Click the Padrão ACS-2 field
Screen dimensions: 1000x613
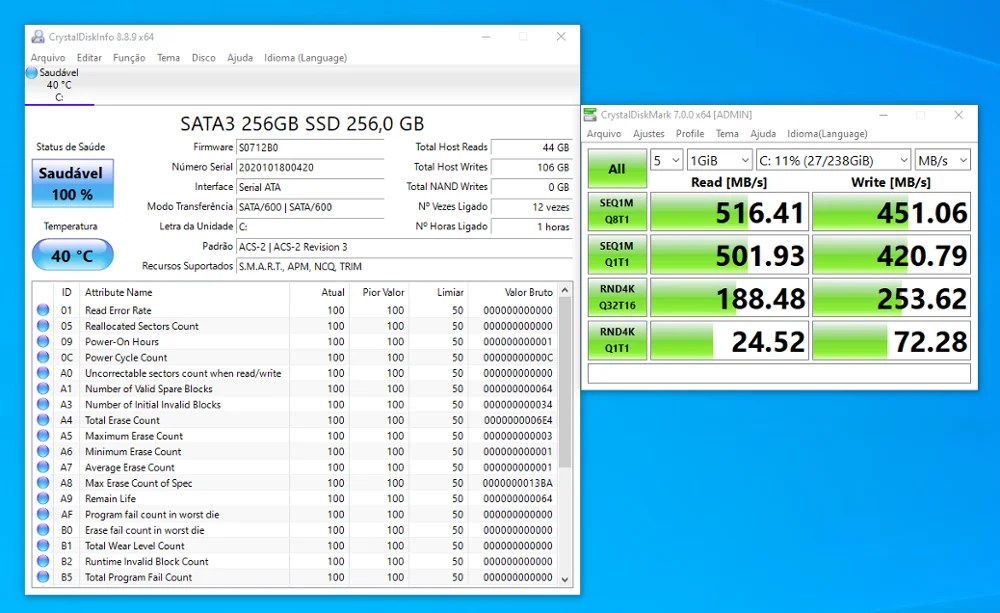(x=404, y=247)
